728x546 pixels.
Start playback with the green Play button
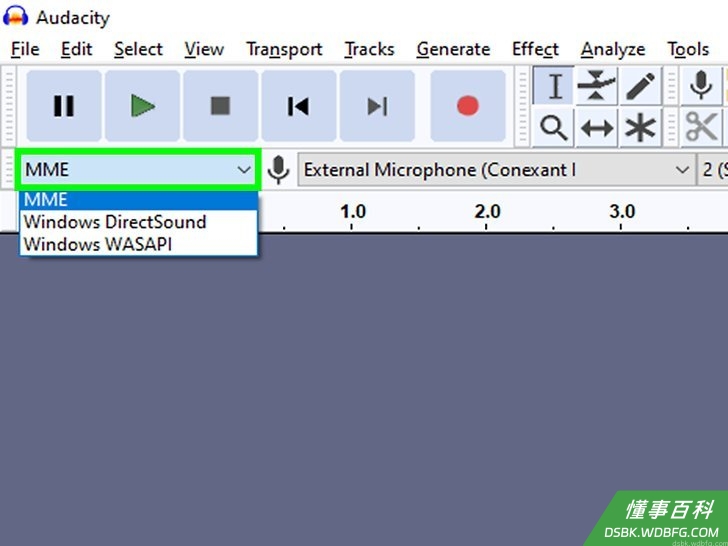click(143, 106)
